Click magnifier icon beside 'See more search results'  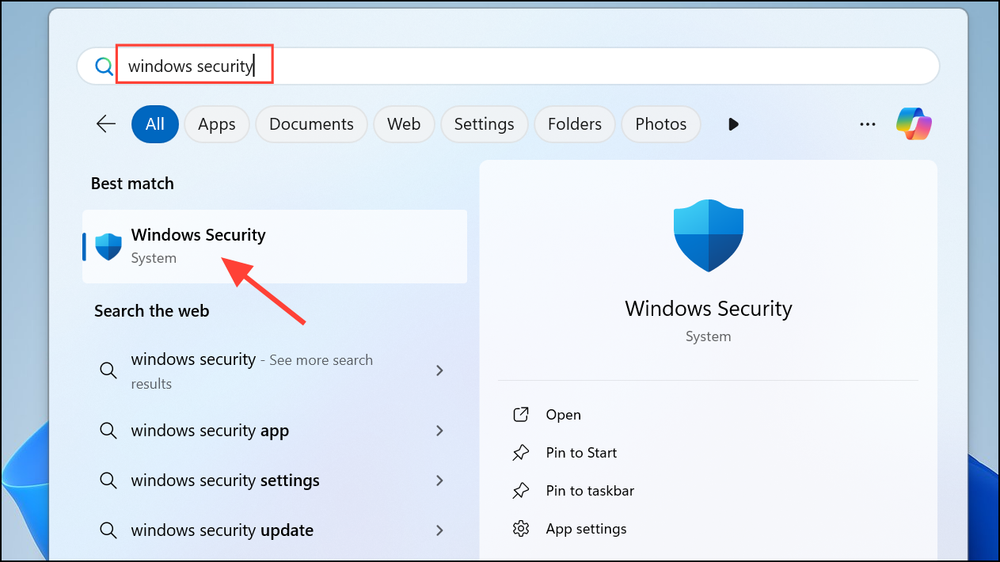click(x=108, y=370)
